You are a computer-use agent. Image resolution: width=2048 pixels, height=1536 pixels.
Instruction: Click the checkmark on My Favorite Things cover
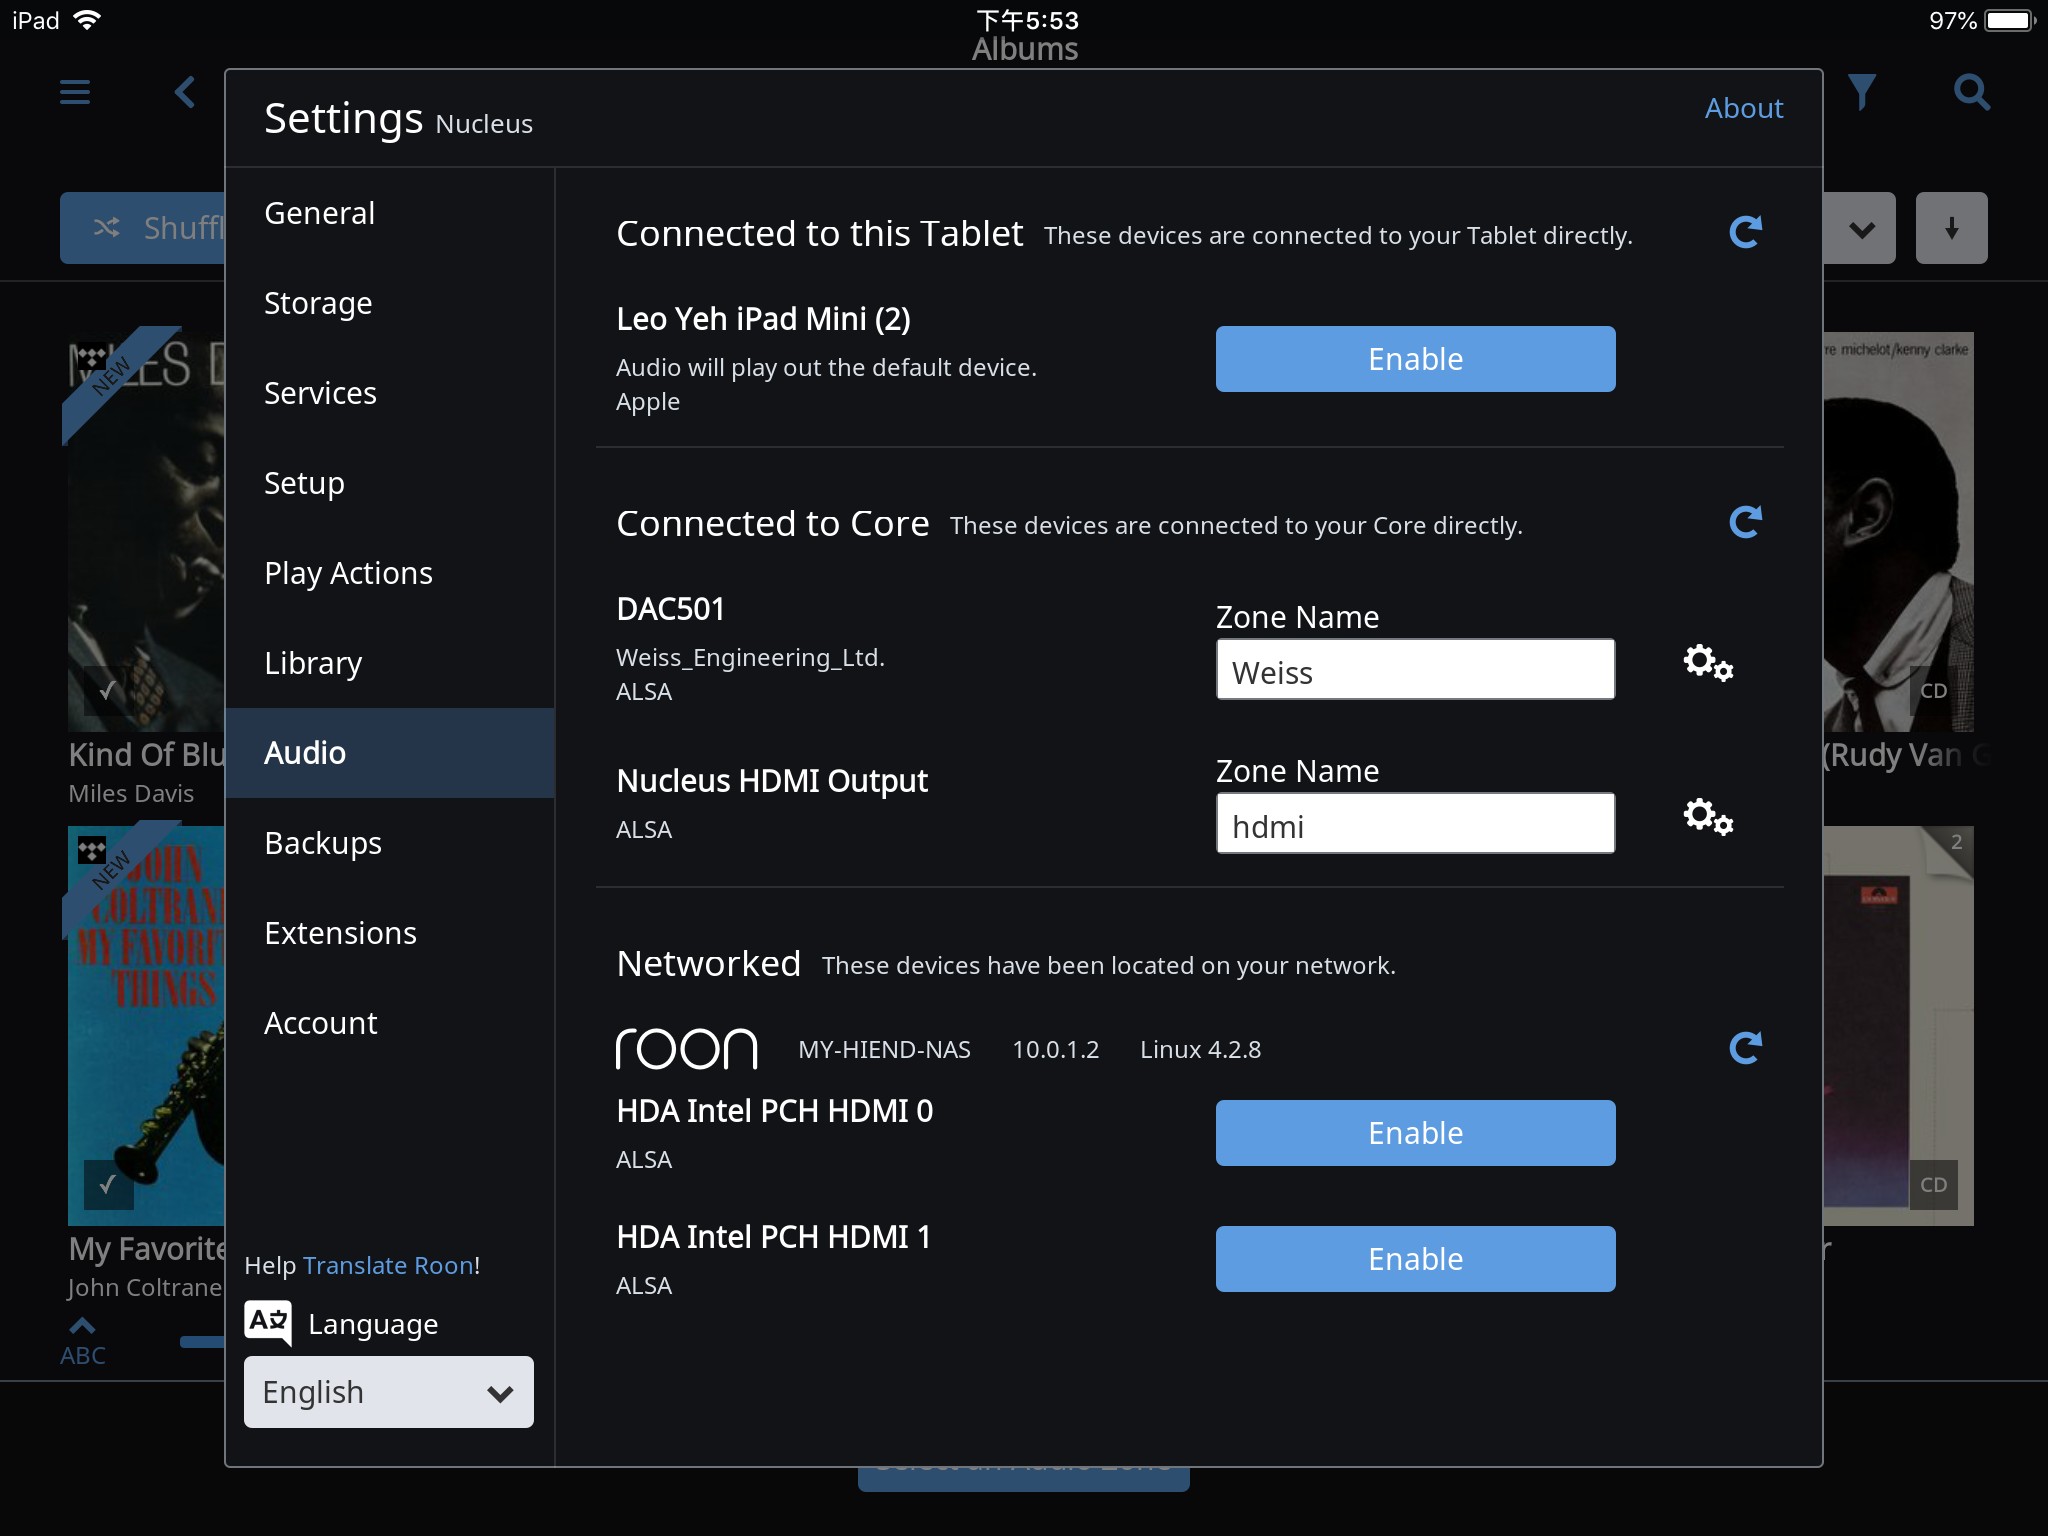[108, 1185]
